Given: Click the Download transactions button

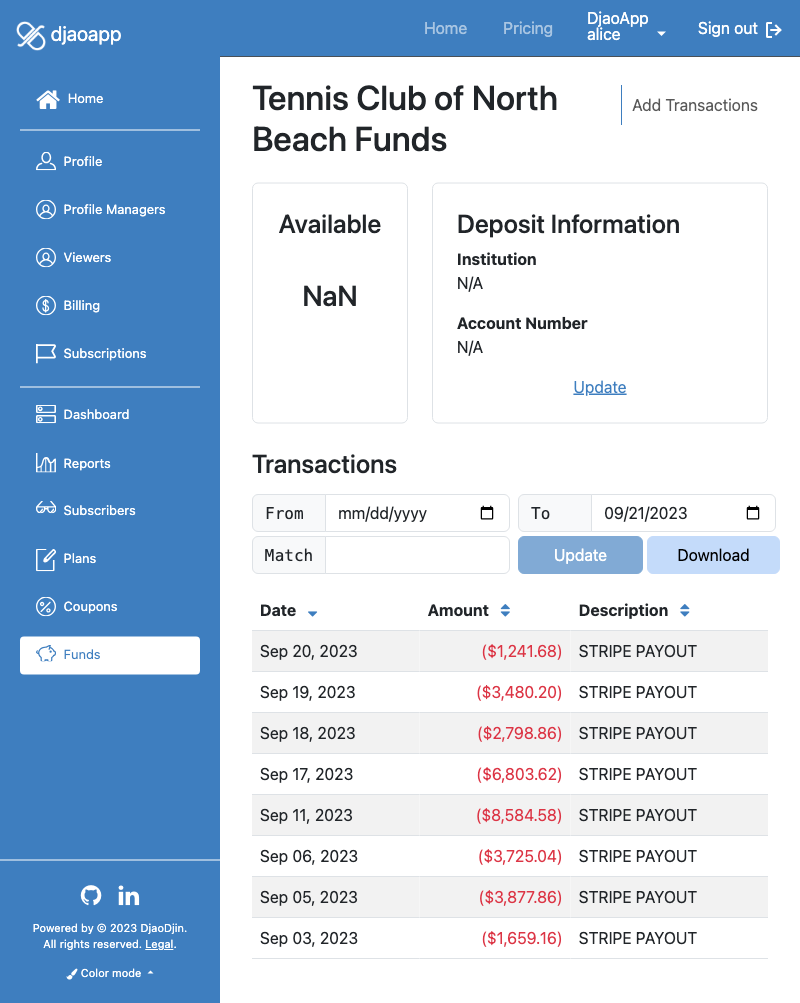Looking at the screenshot, I should pyautogui.click(x=713, y=555).
